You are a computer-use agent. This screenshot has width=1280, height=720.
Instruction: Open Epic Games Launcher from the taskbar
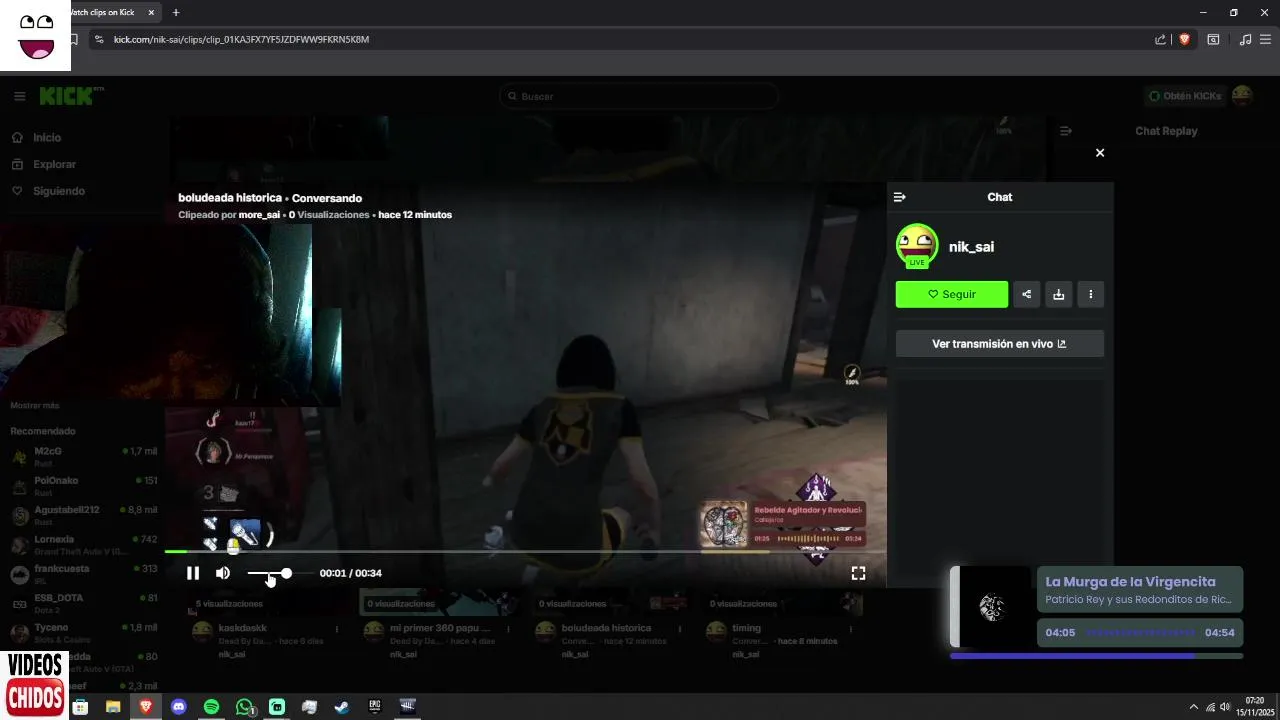tap(375, 707)
